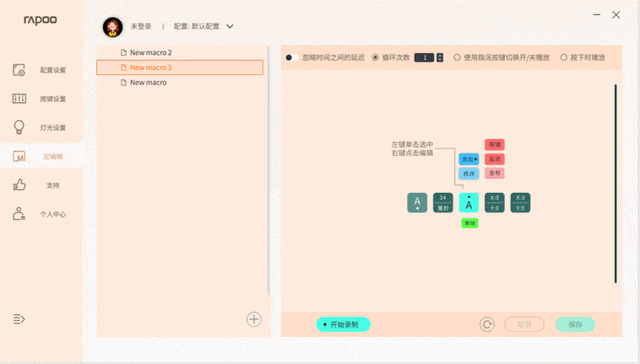Click the 未登录 not-logged-in label
The height and width of the screenshot is (364, 640).
141,27
